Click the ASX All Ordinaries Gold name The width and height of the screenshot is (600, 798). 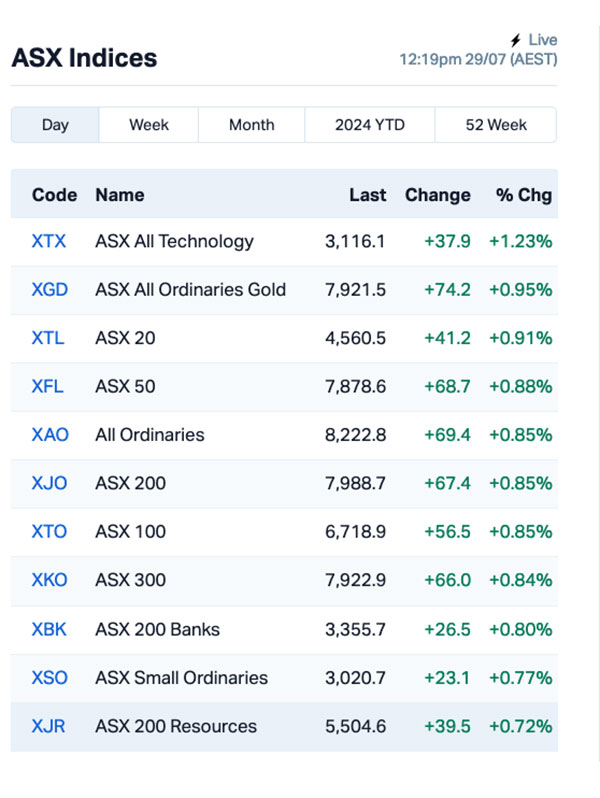click(191, 290)
